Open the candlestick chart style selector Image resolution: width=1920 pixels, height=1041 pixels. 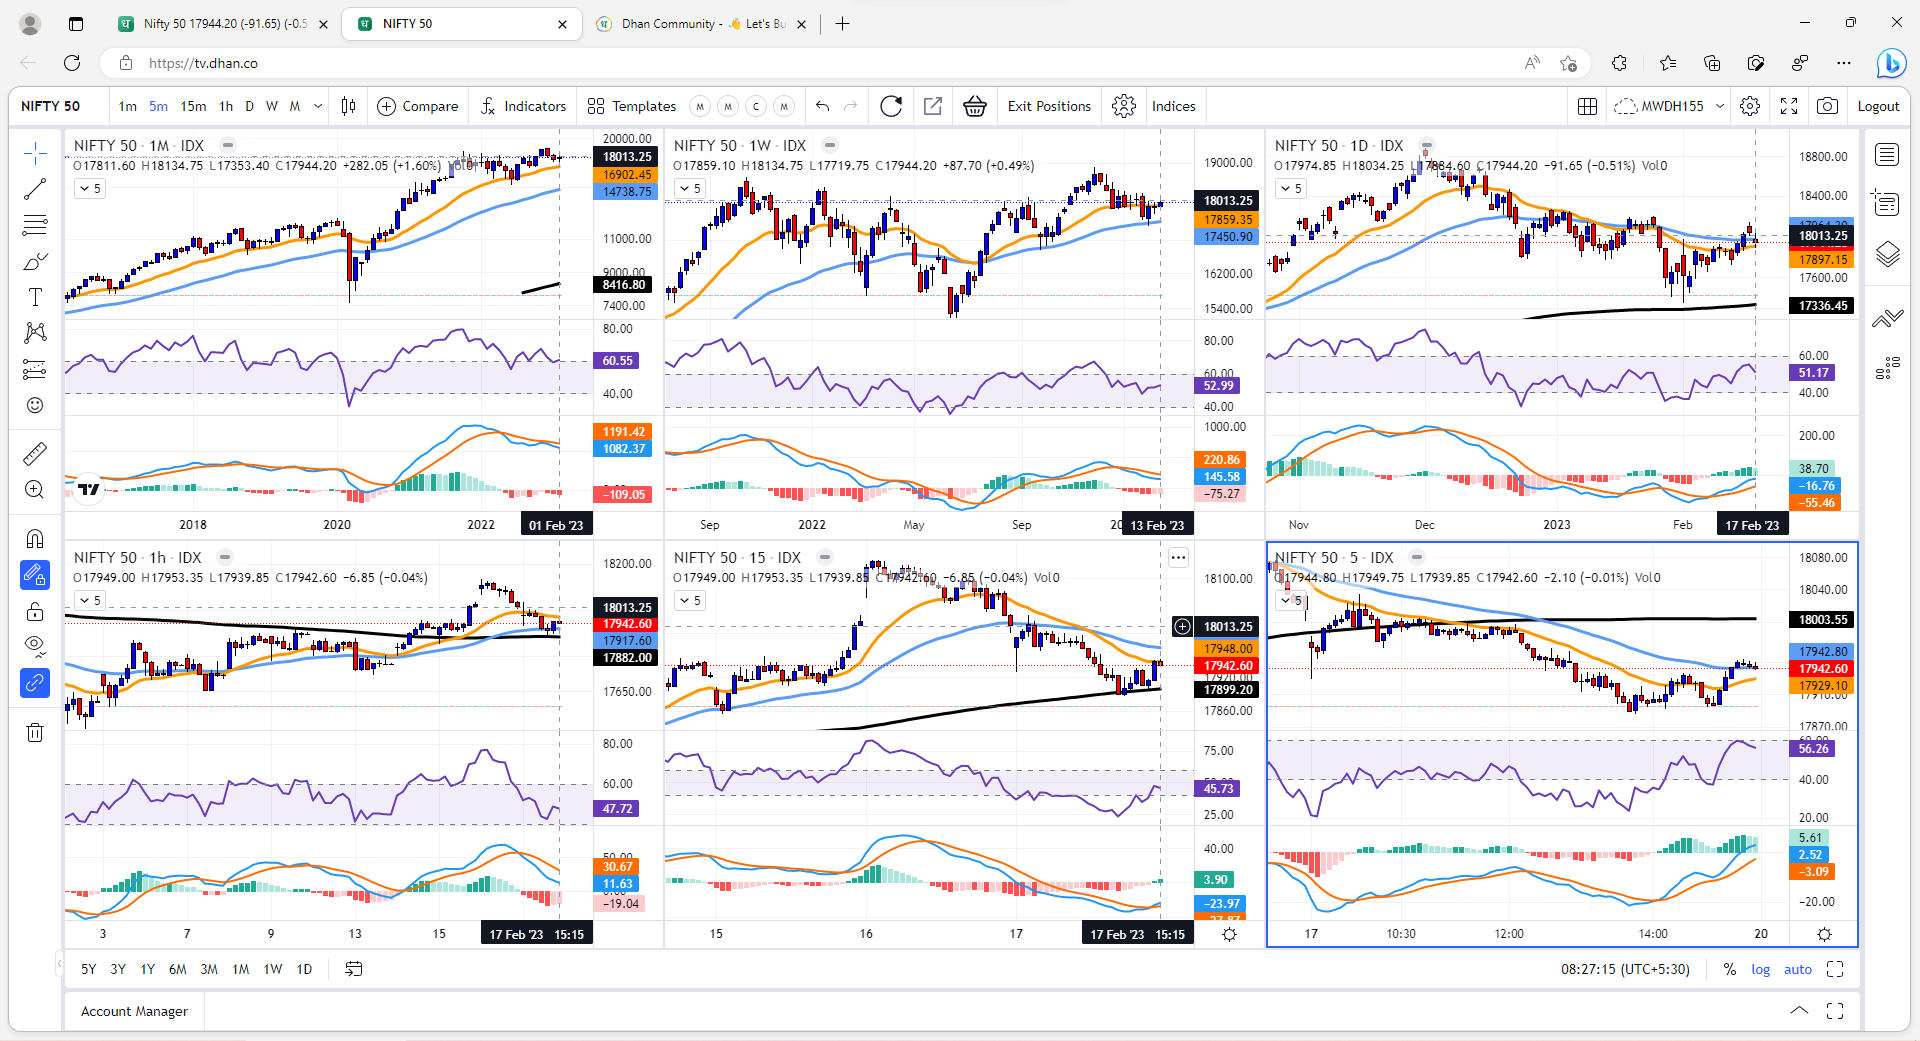(348, 106)
